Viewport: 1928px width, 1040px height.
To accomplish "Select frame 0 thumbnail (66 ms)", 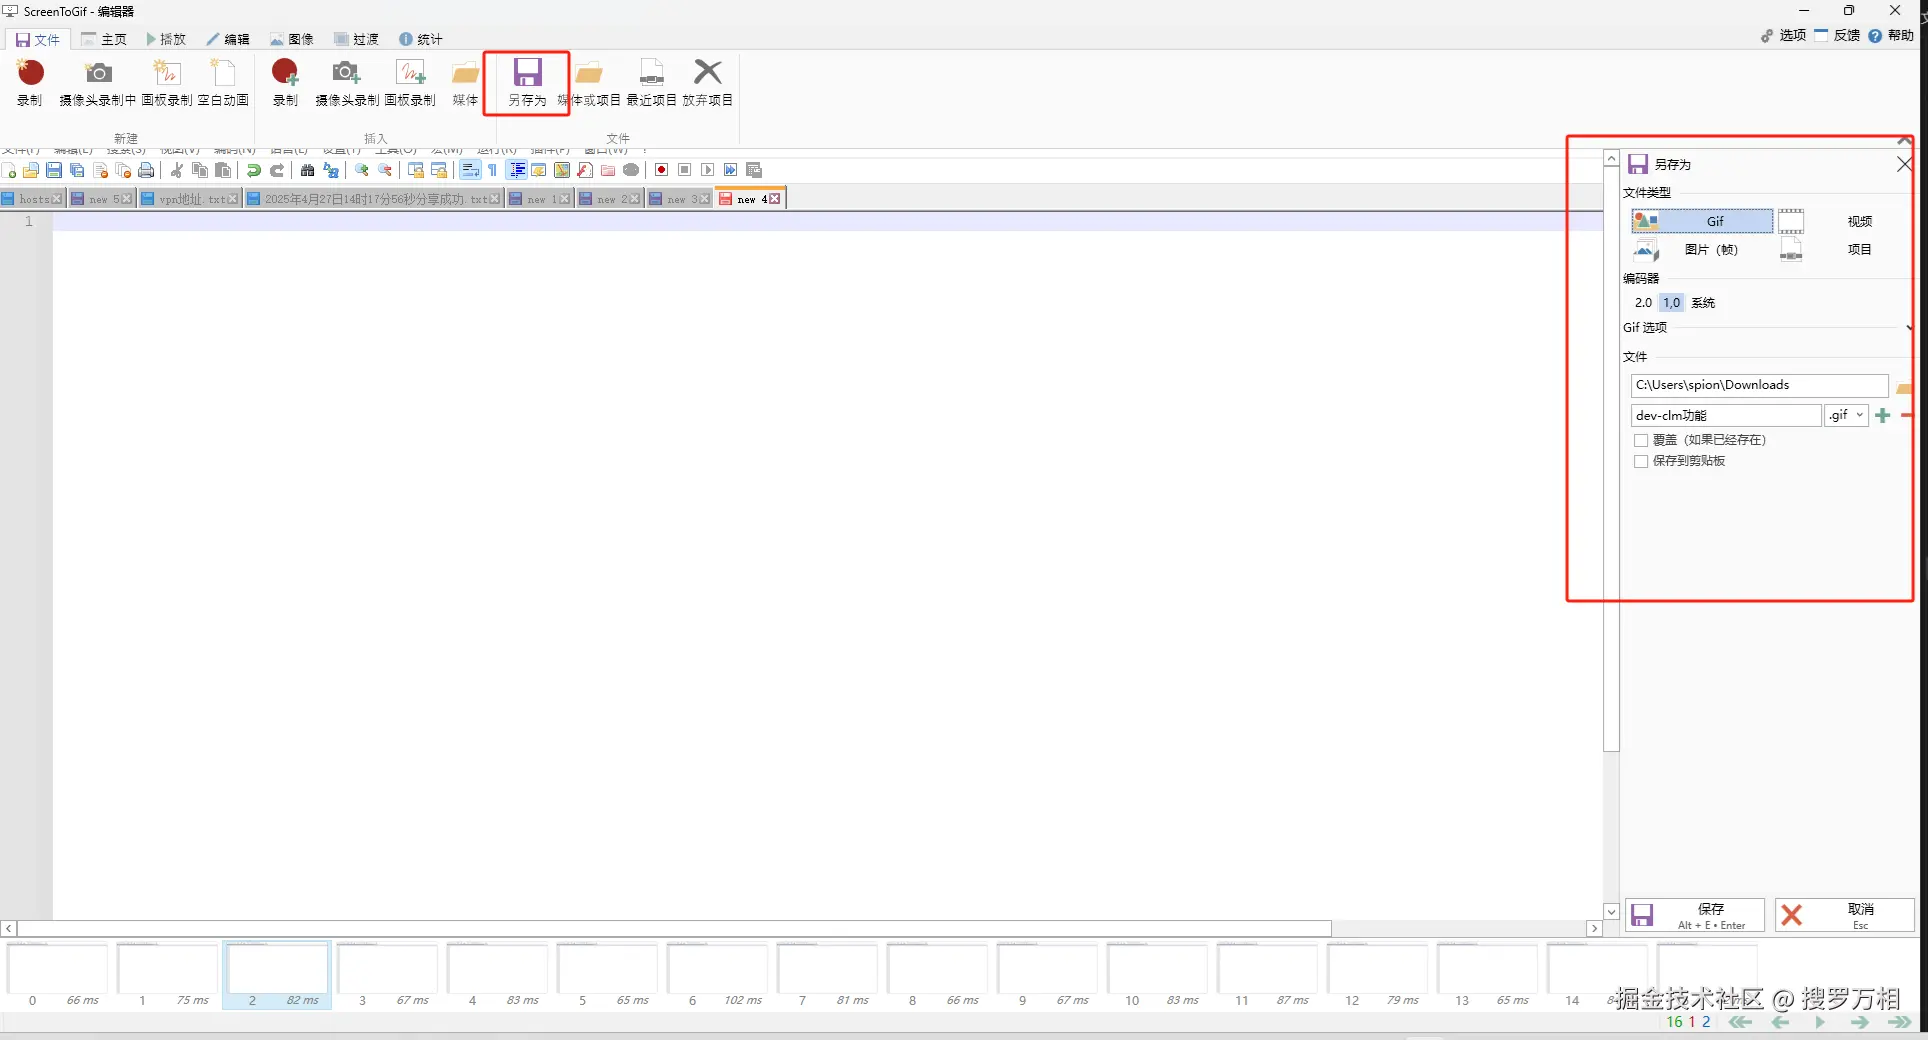I will [x=57, y=975].
